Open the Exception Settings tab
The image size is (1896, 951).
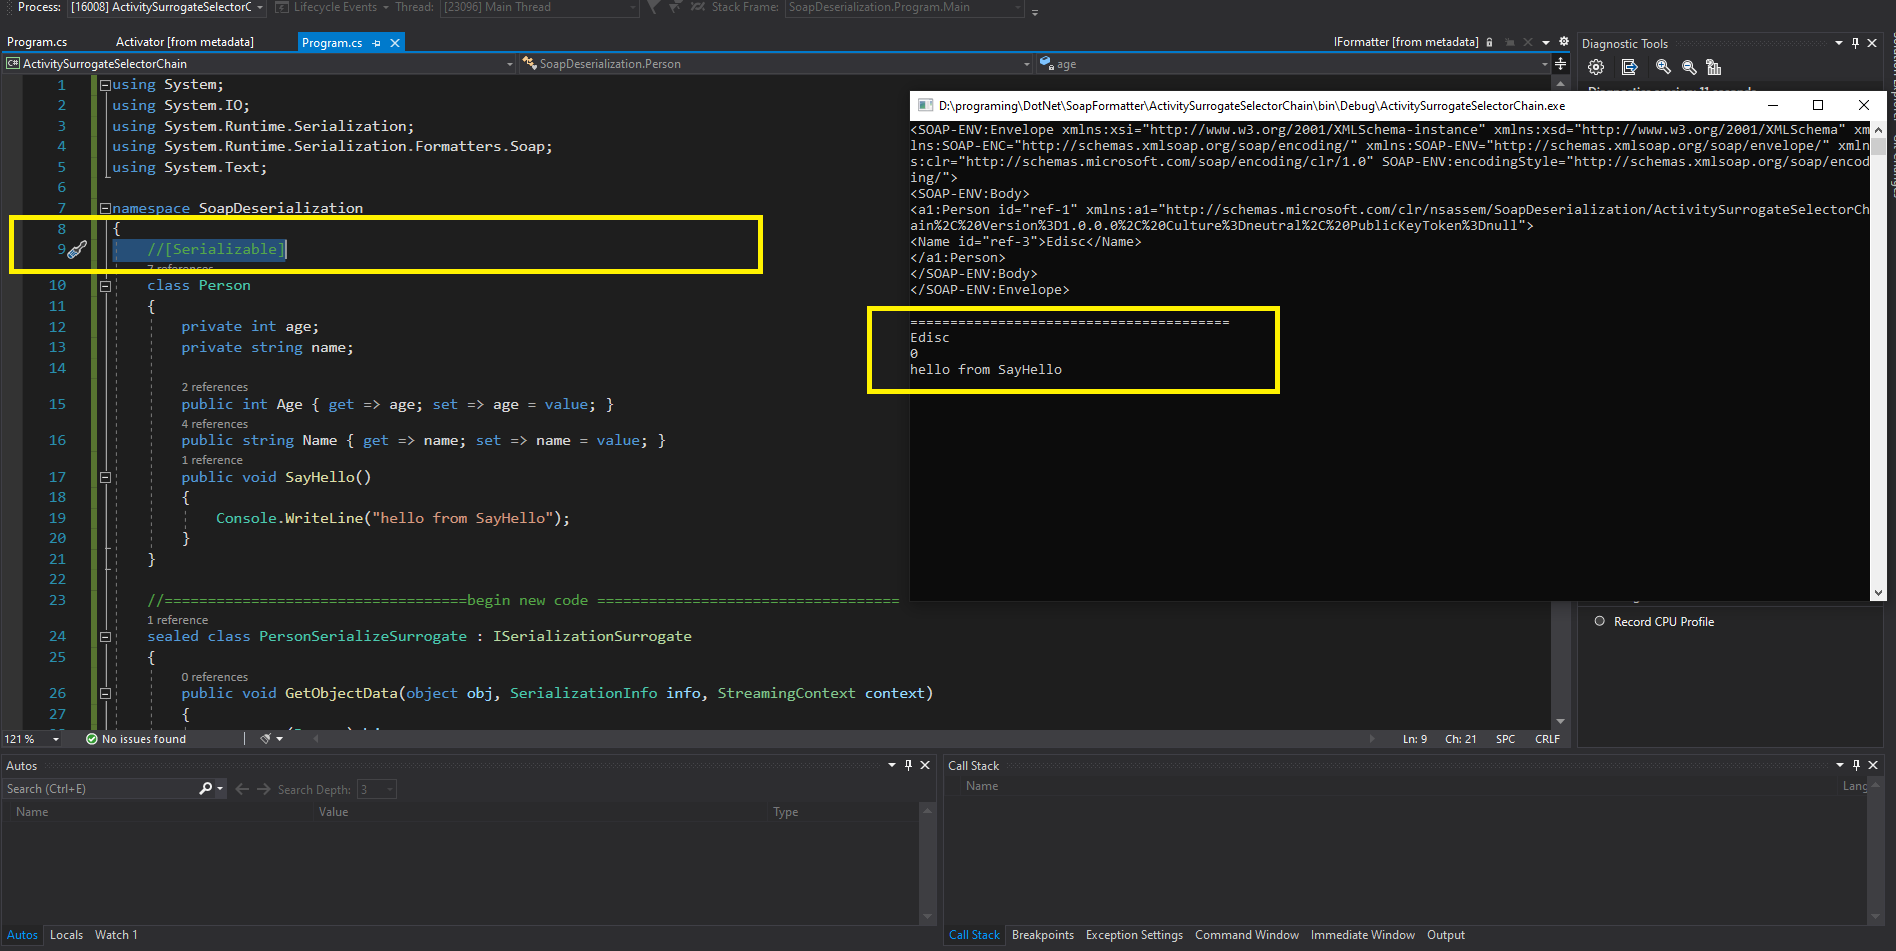(x=1134, y=935)
